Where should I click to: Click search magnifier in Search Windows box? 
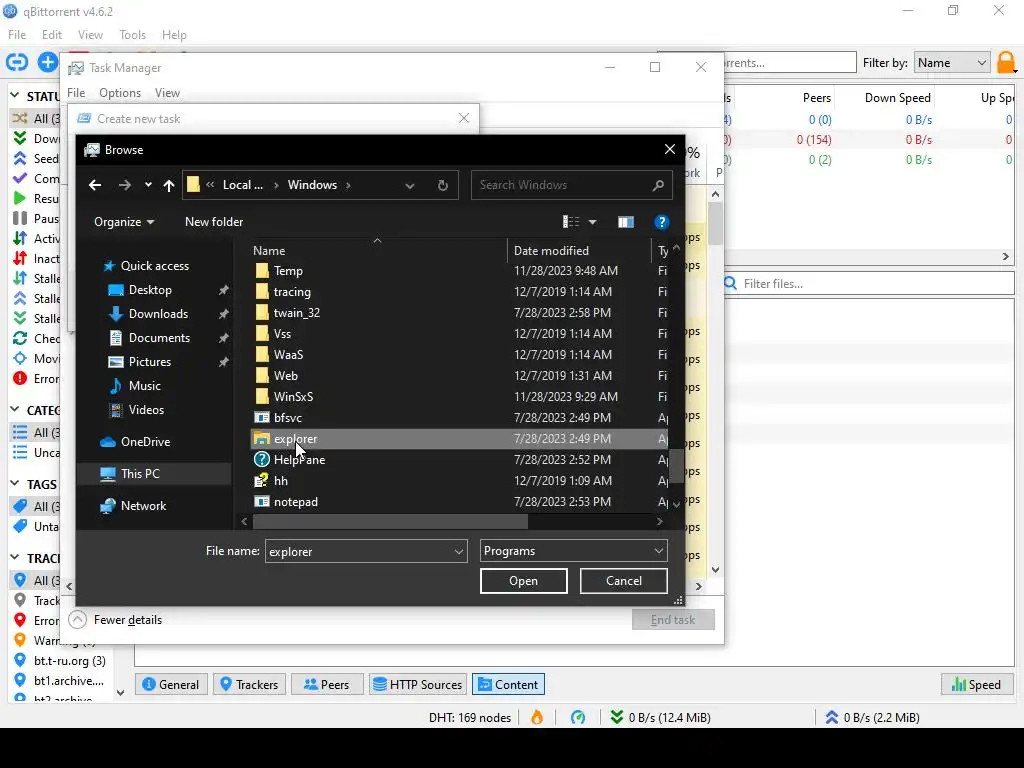click(x=658, y=185)
